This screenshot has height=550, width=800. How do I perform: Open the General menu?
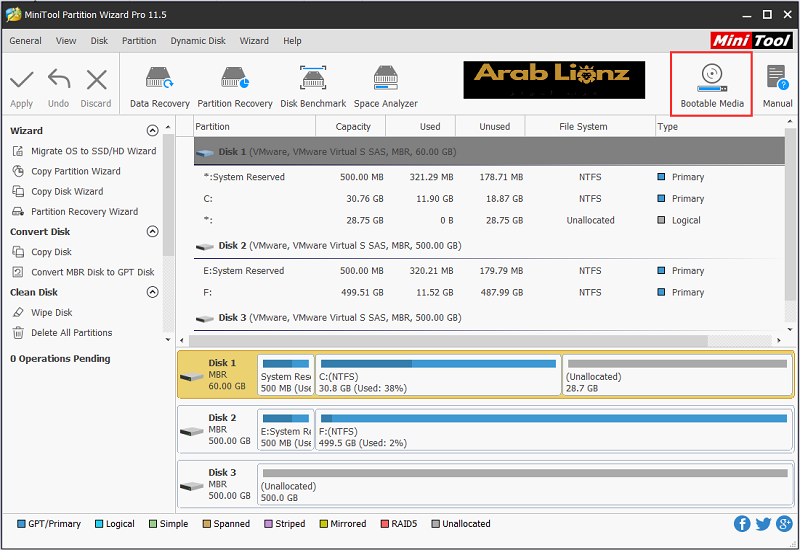(x=26, y=41)
